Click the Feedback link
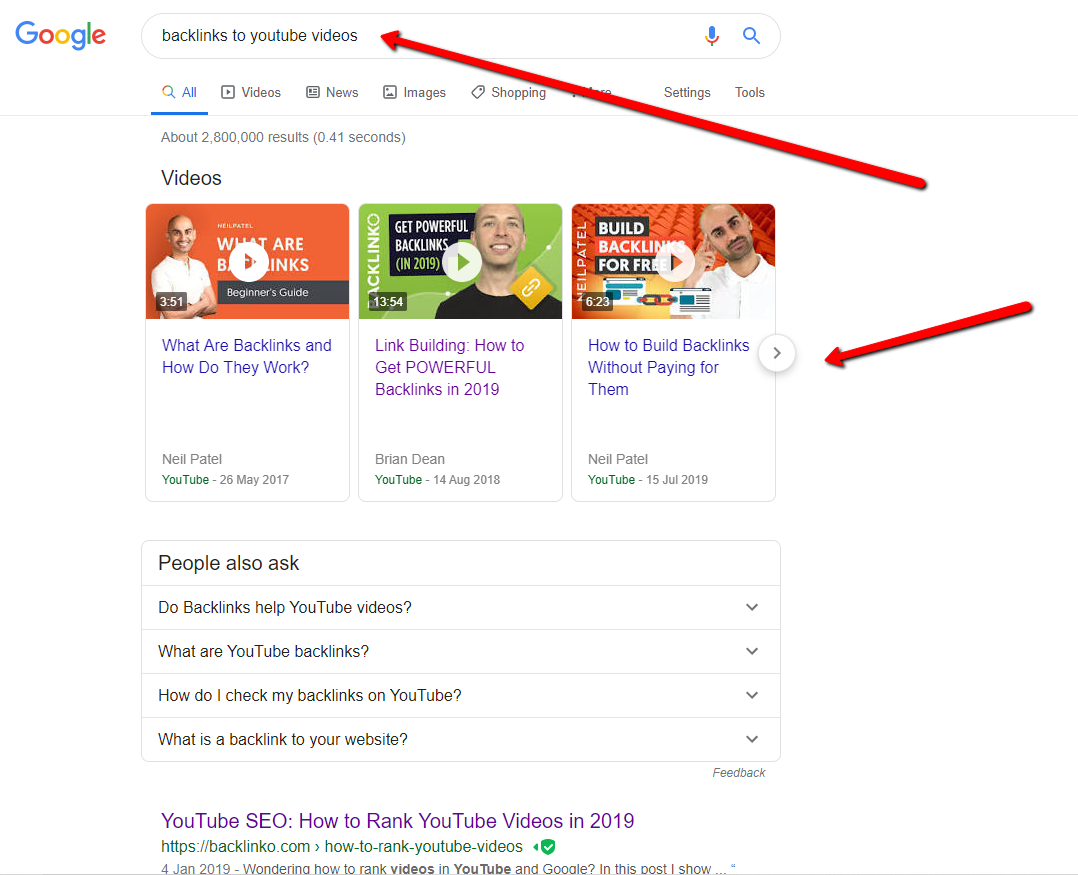1078x875 pixels. tap(738, 773)
